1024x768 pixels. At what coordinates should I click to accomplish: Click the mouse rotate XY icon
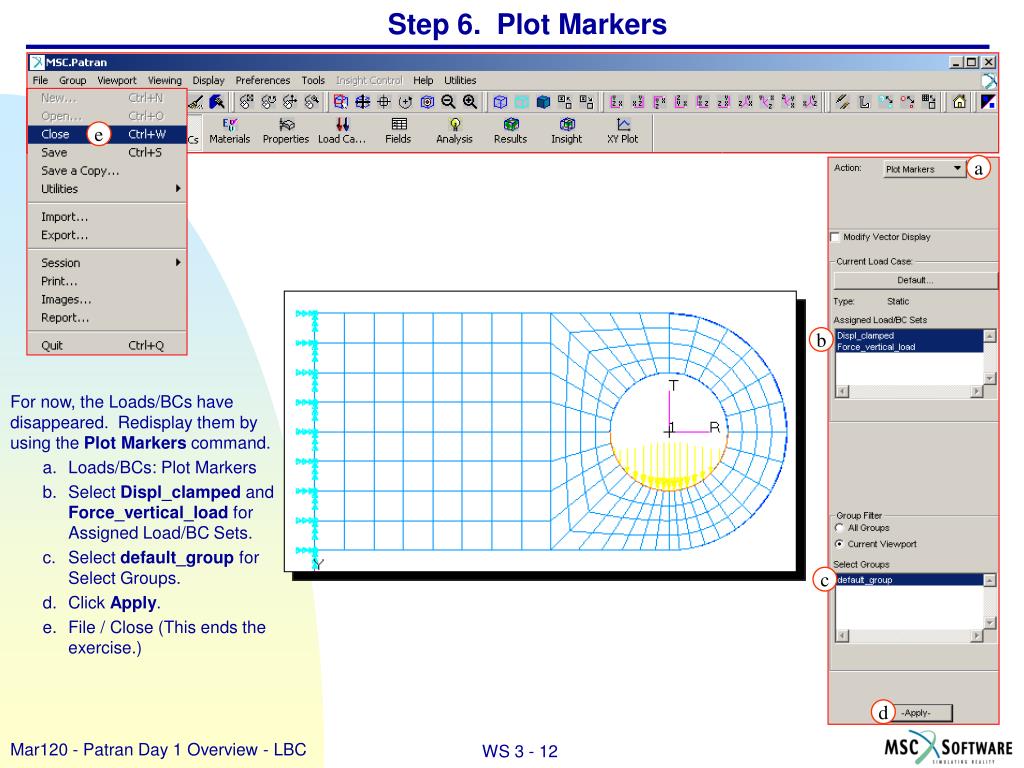pos(246,102)
